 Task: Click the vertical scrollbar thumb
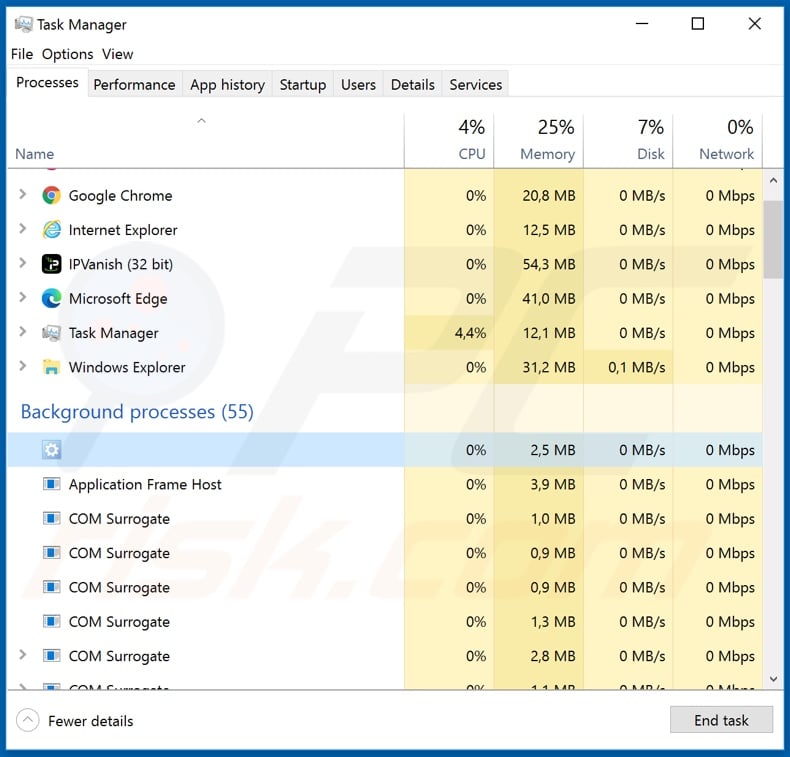[773, 239]
